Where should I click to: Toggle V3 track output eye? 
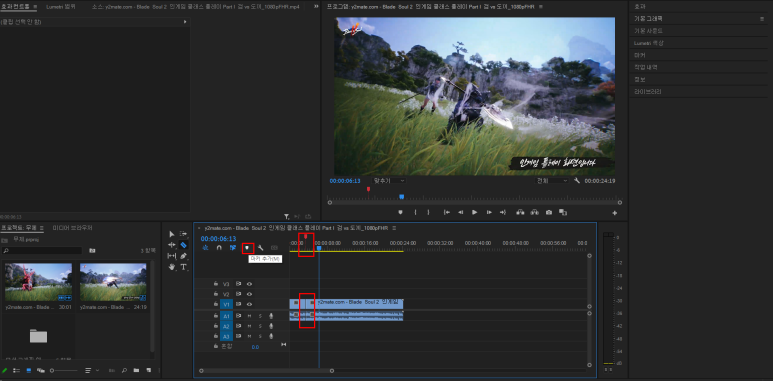(249, 284)
